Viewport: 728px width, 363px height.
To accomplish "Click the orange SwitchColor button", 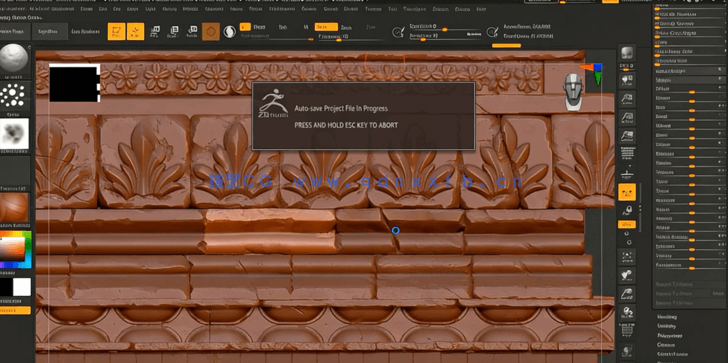I will (x=15, y=310).
